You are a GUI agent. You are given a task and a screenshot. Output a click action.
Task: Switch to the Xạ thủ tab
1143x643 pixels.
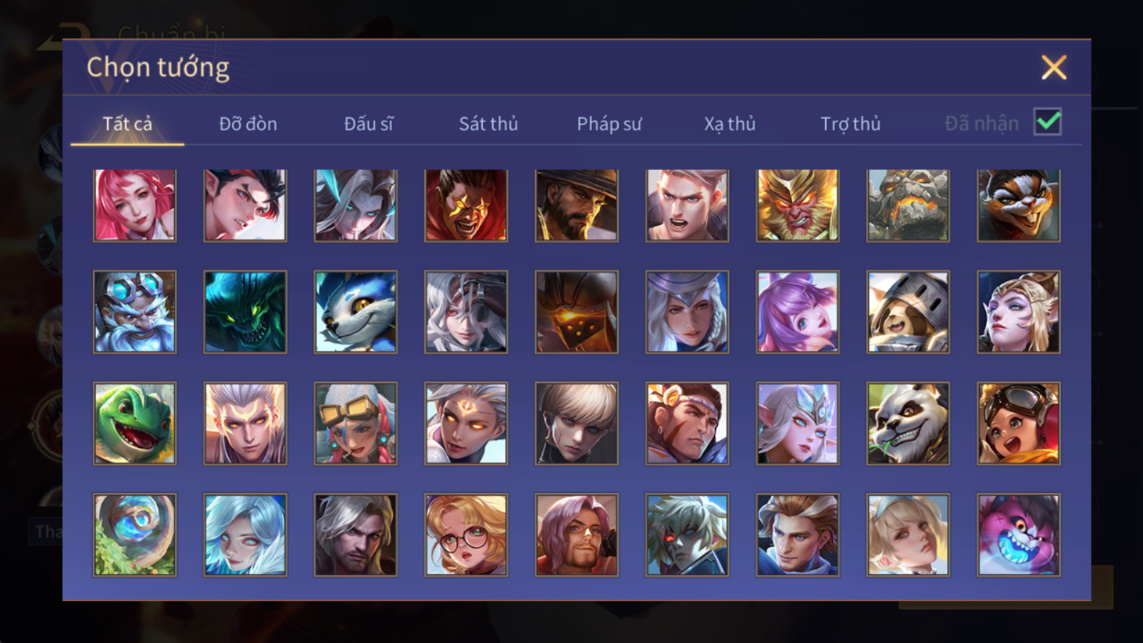(x=730, y=124)
